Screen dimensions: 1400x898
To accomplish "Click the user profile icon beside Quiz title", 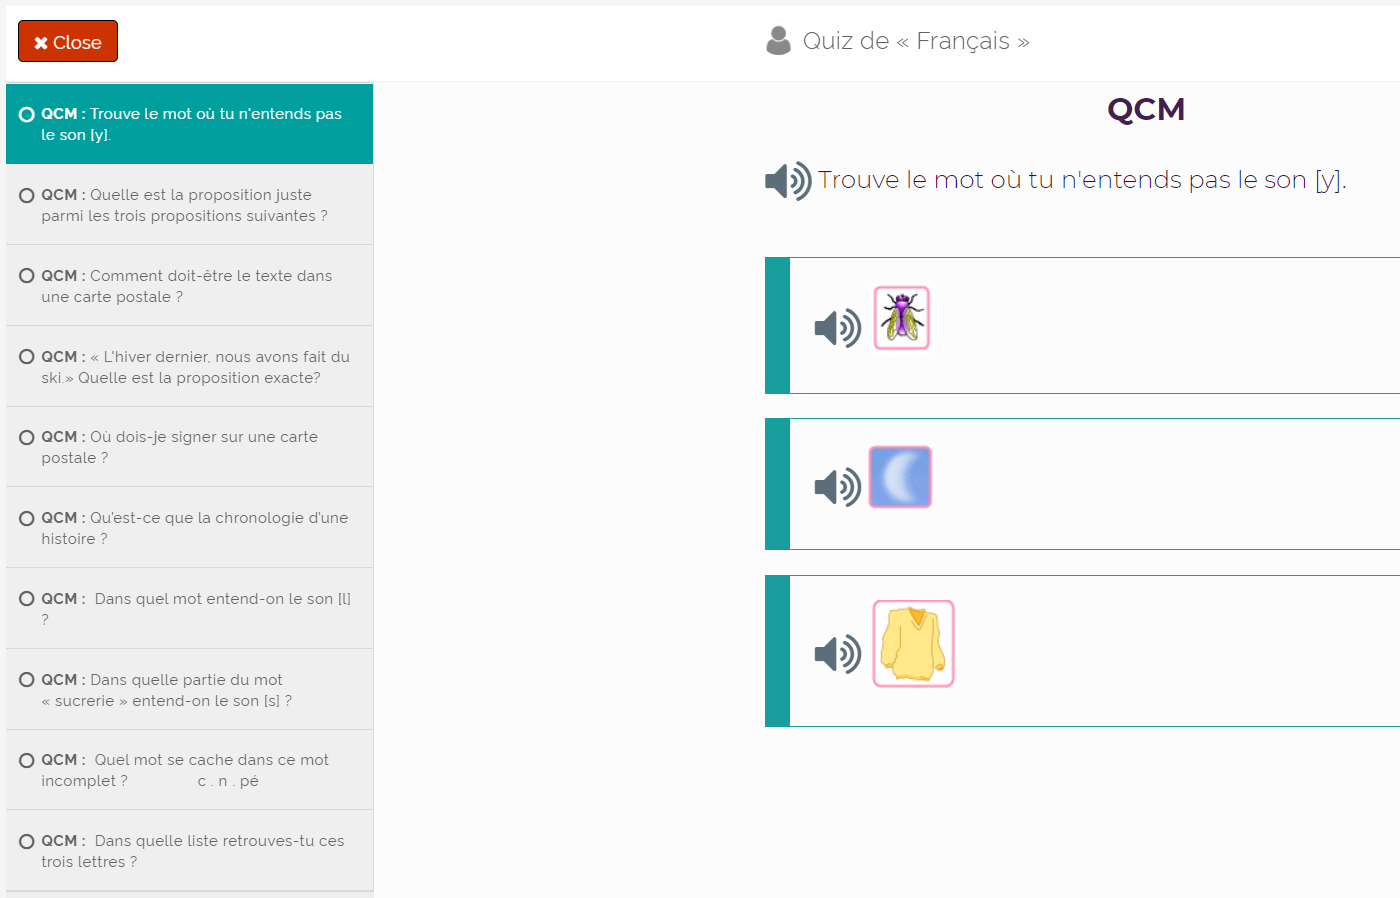I will tap(778, 41).
